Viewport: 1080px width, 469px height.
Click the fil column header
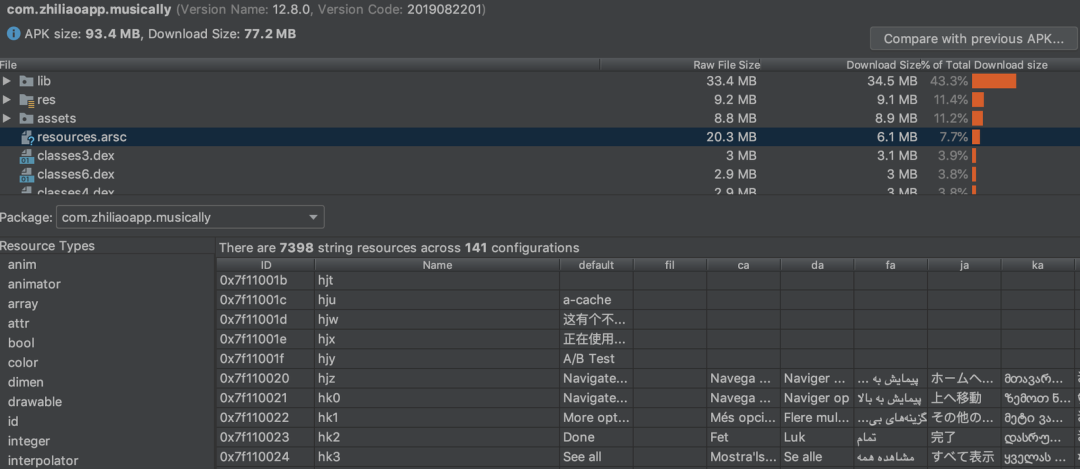(x=670, y=265)
